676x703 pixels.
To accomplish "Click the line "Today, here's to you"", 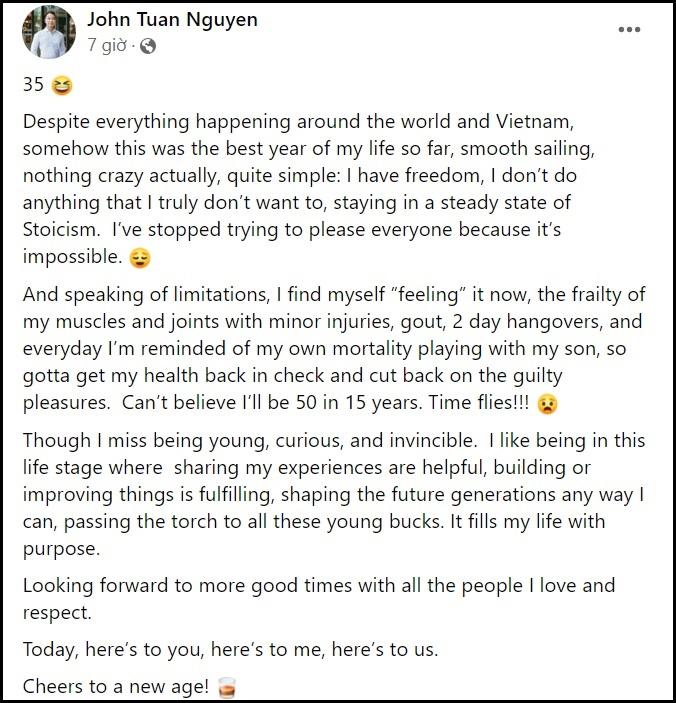I will 230,649.
